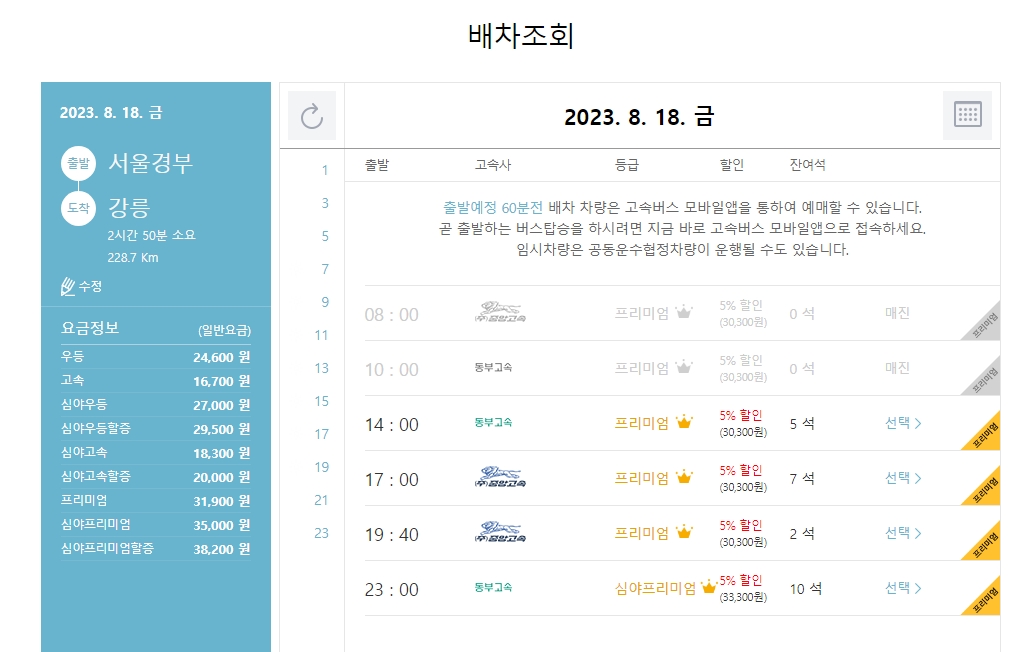
Task: Click bus company logo on 17:00 row
Action: (500, 477)
